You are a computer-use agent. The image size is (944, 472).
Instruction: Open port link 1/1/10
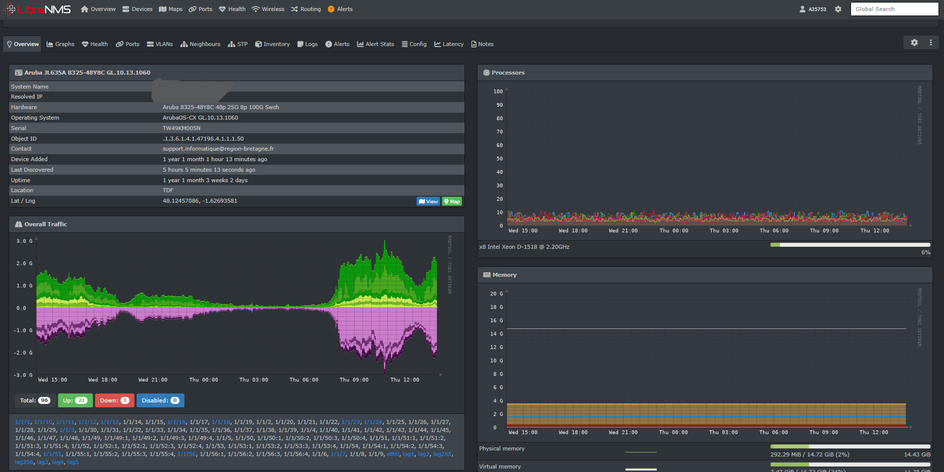43,422
